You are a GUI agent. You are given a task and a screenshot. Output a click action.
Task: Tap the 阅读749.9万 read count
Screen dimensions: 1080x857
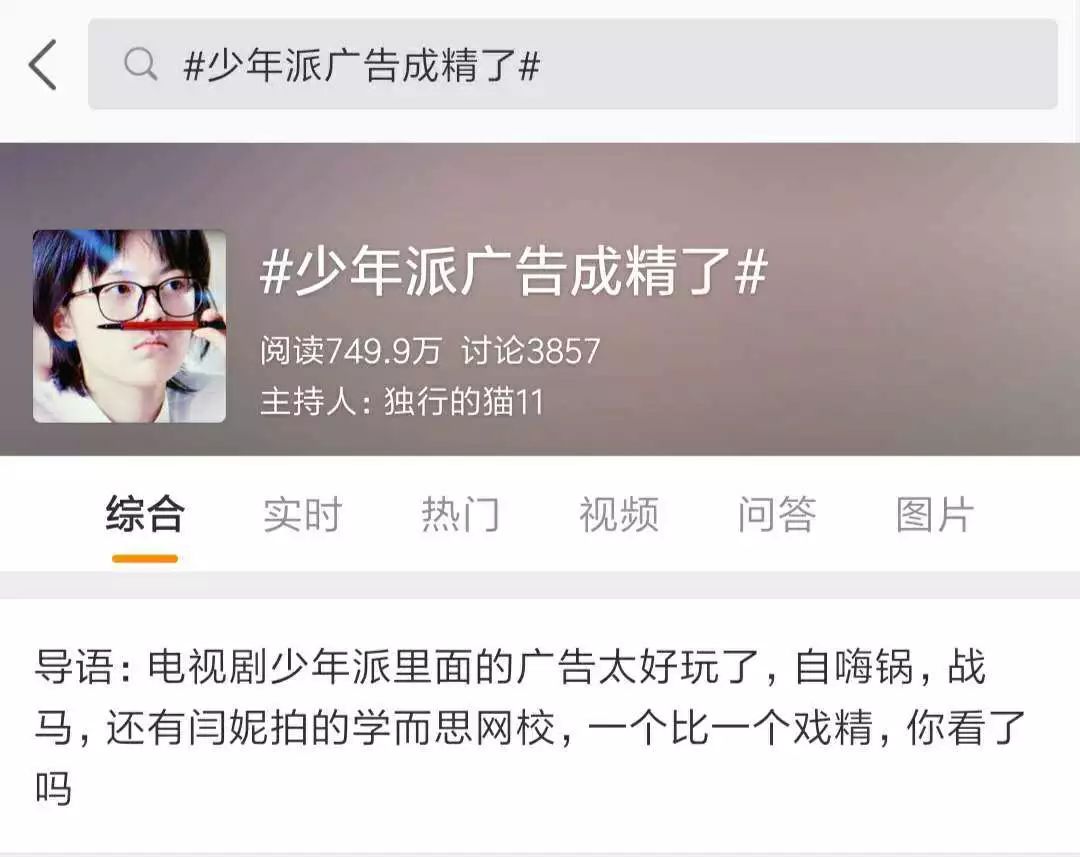coord(351,351)
